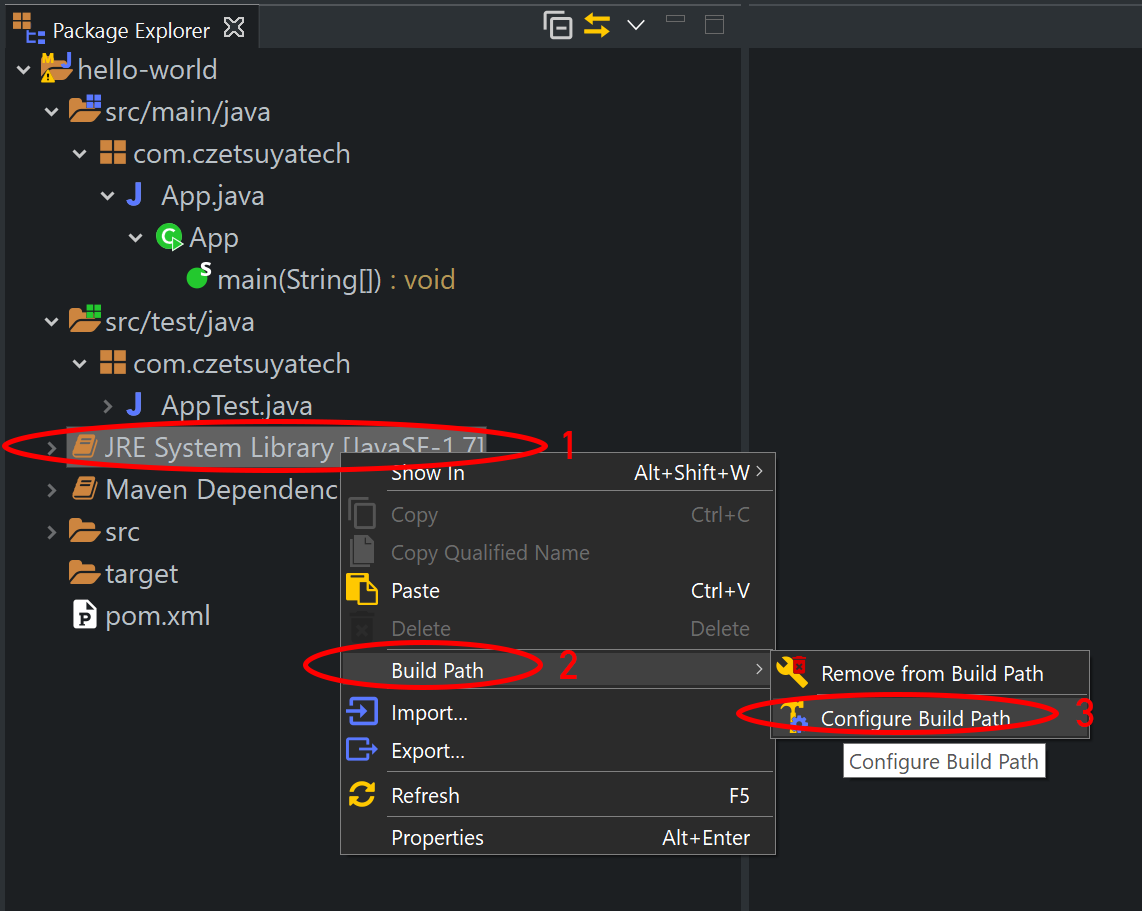Click the Remove from Build Path icon
The width and height of the screenshot is (1142, 911).
(793, 673)
